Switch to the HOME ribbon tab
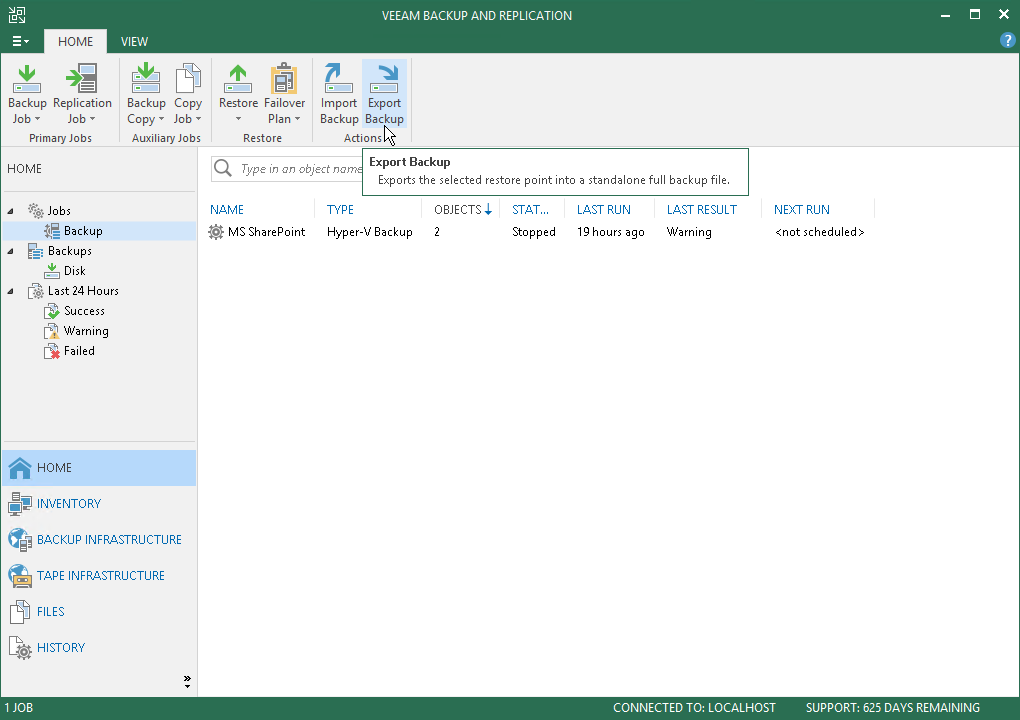The height and width of the screenshot is (720, 1020). [x=75, y=42]
